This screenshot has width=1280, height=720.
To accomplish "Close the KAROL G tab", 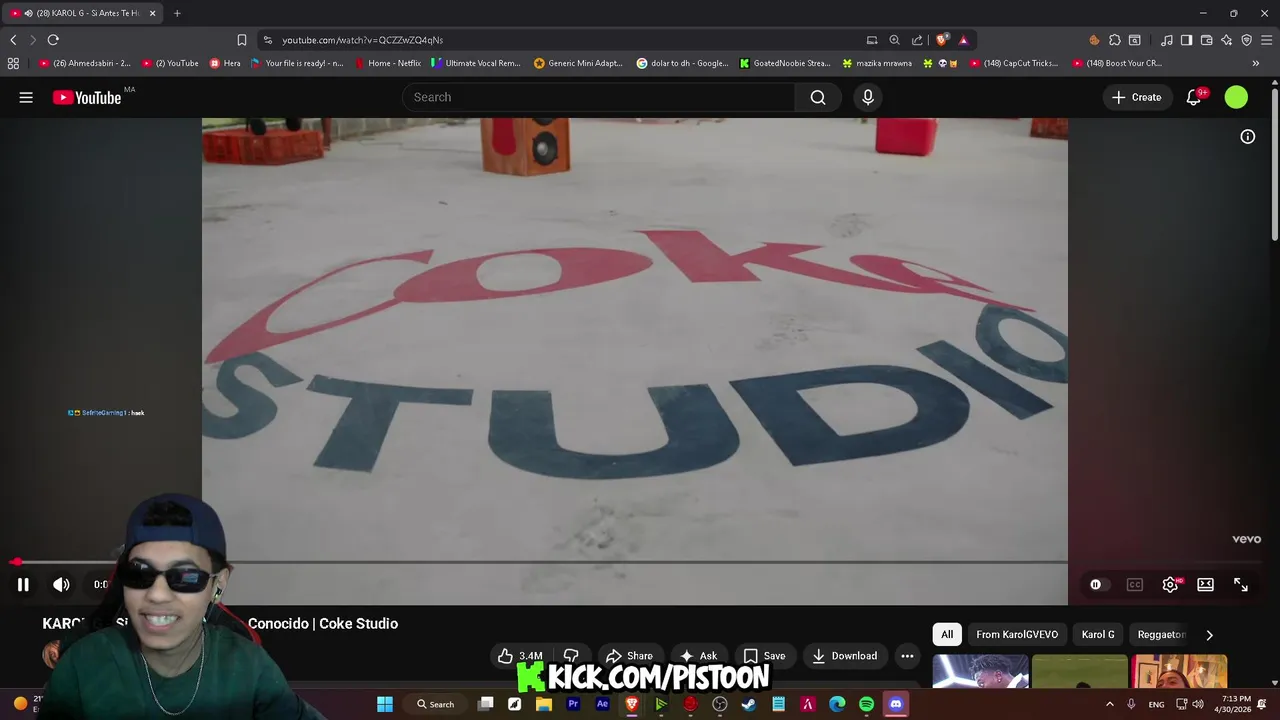I will tap(153, 13).
